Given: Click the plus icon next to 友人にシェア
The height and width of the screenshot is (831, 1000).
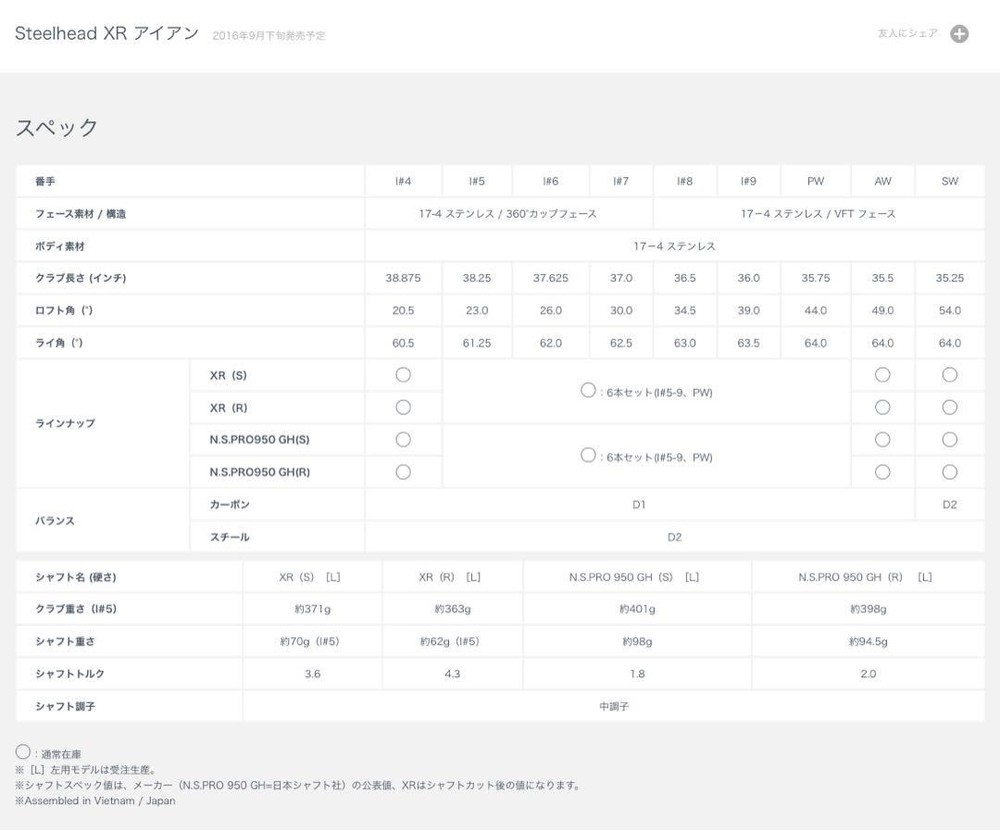Looking at the screenshot, I should point(959,34).
